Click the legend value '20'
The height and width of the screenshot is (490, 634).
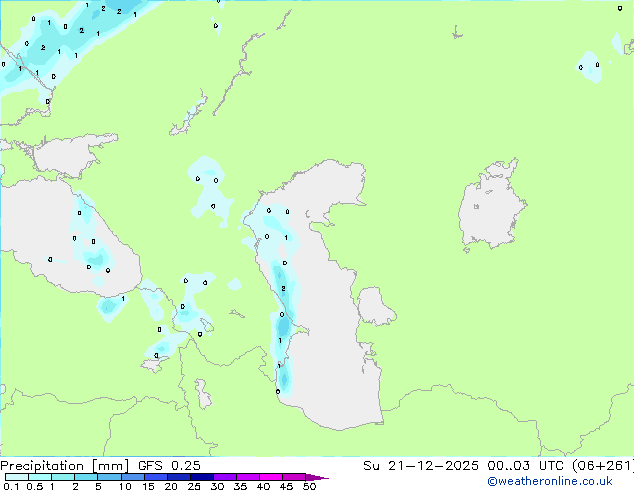pyautogui.click(x=171, y=486)
